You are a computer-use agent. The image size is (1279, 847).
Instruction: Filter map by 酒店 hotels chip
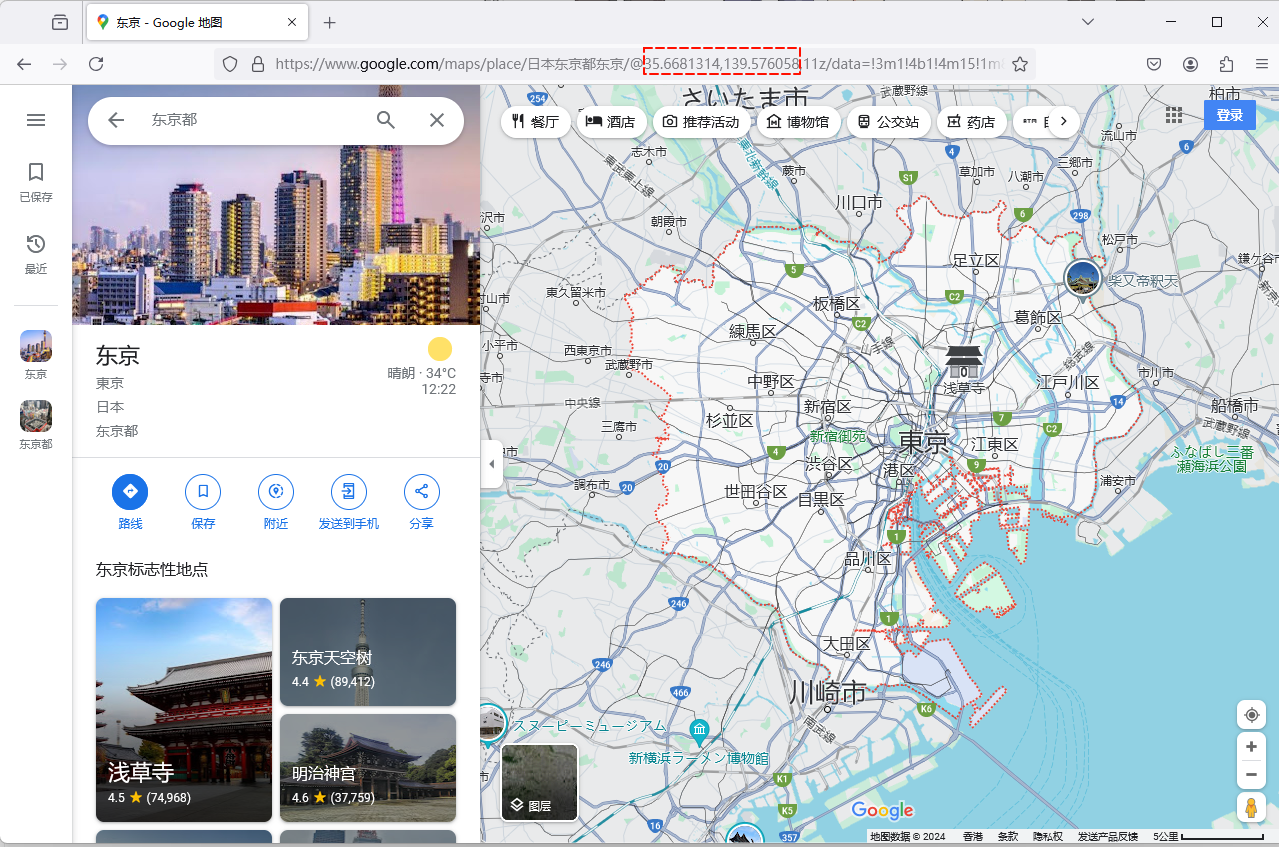pos(610,122)
